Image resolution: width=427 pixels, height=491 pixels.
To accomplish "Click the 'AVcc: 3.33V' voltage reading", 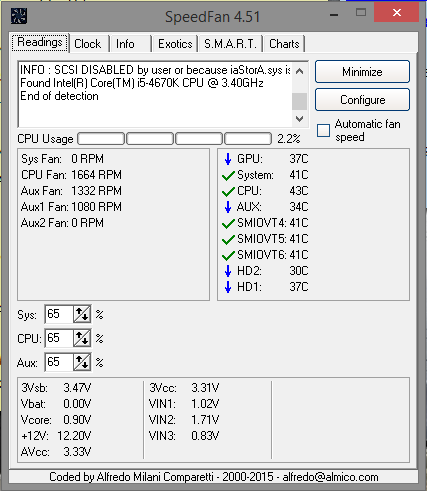I will [x=56, y=452].
